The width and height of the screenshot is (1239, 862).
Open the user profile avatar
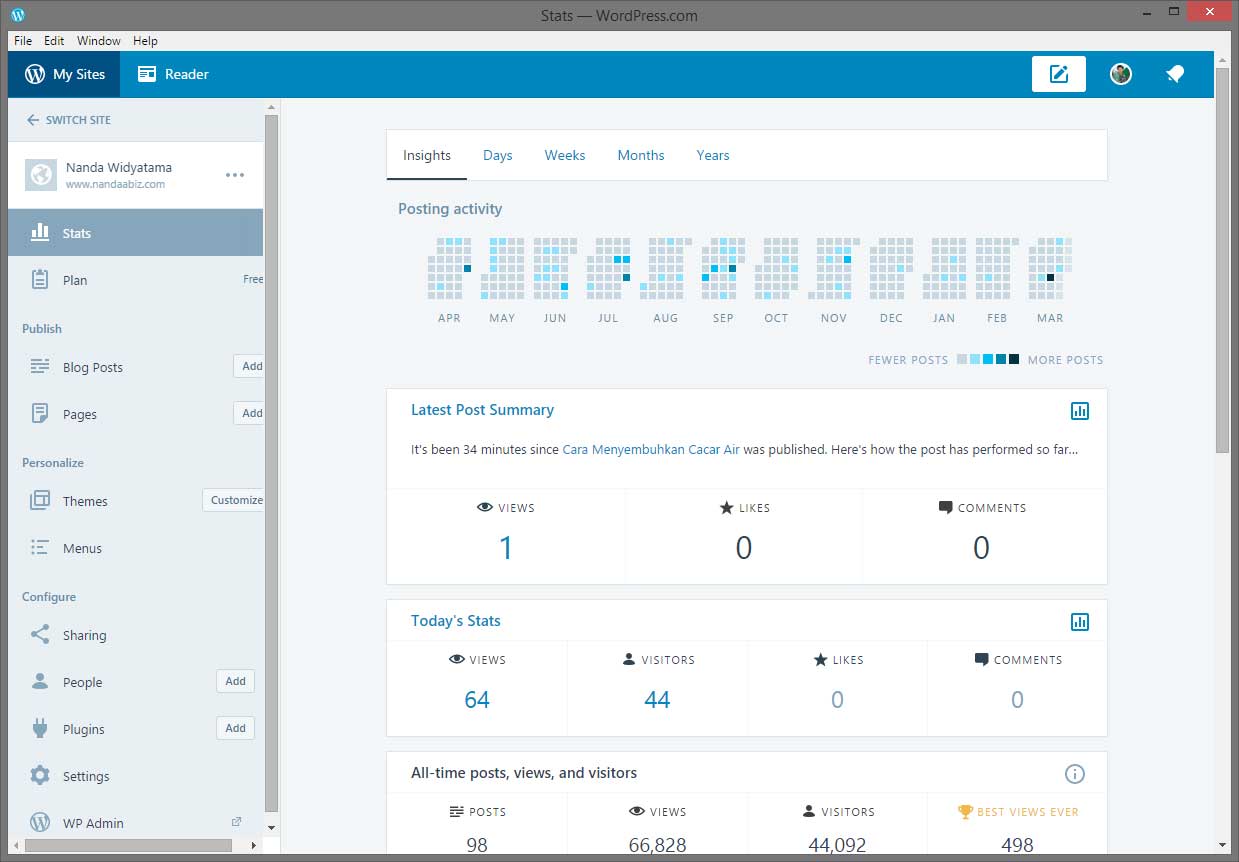pos(1121,74)
